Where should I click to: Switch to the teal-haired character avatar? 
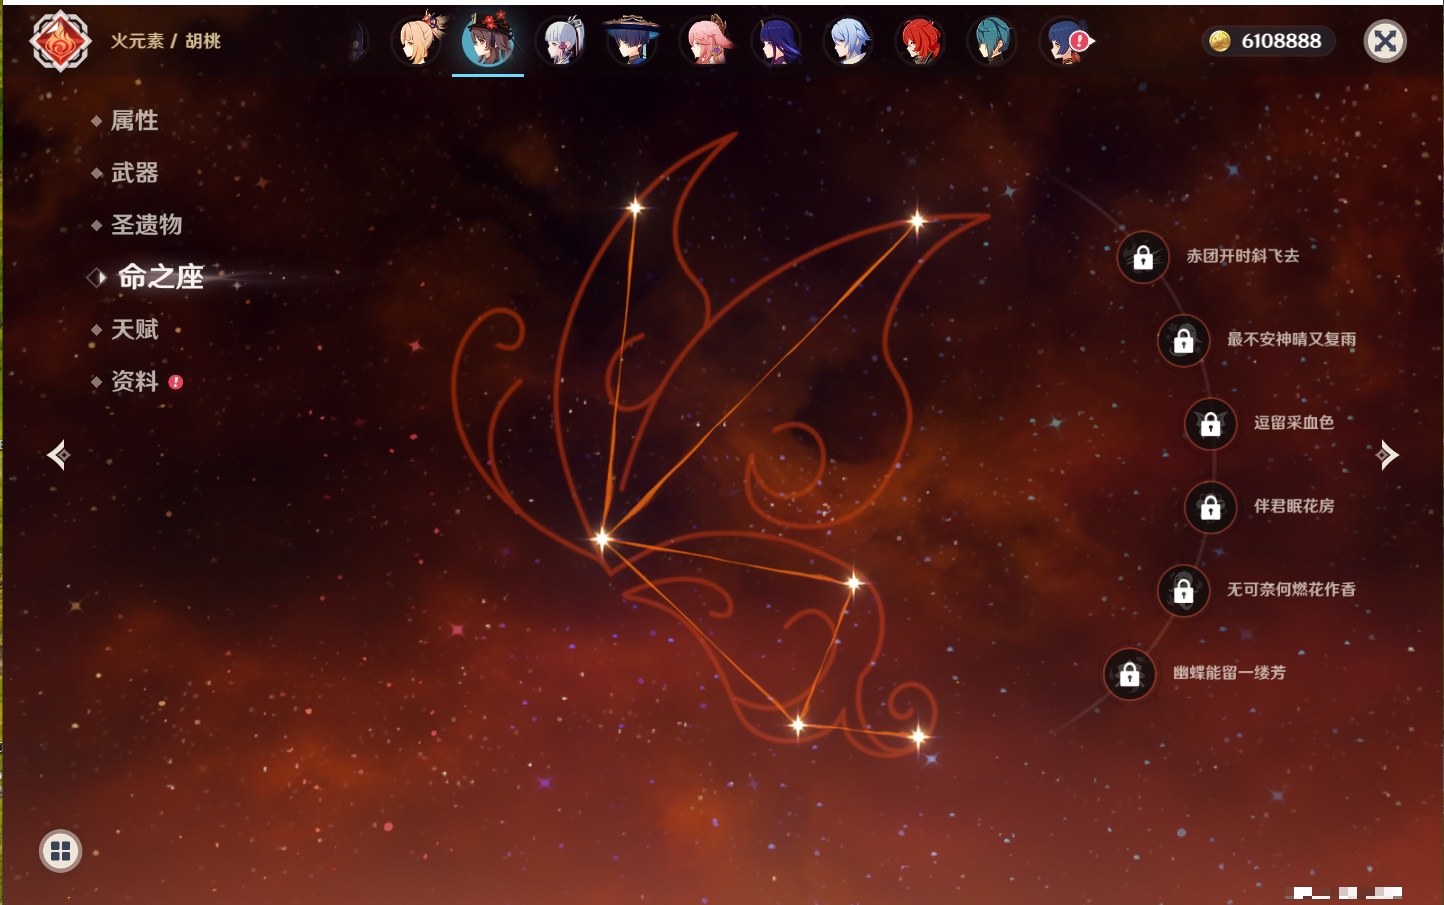[993, 41]
